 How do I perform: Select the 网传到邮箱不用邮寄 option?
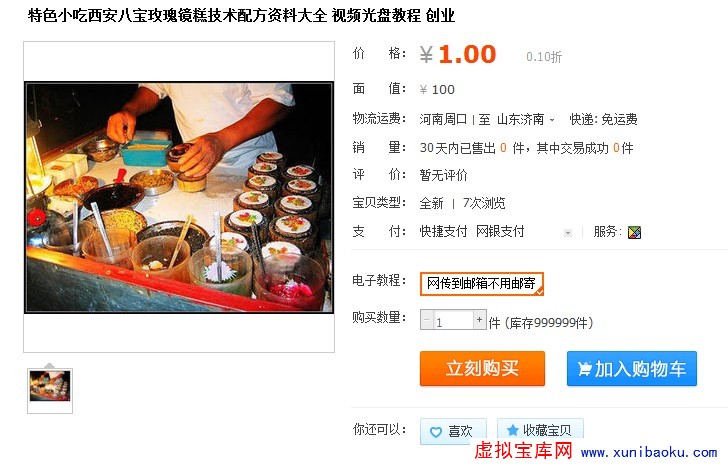(482, 284)
